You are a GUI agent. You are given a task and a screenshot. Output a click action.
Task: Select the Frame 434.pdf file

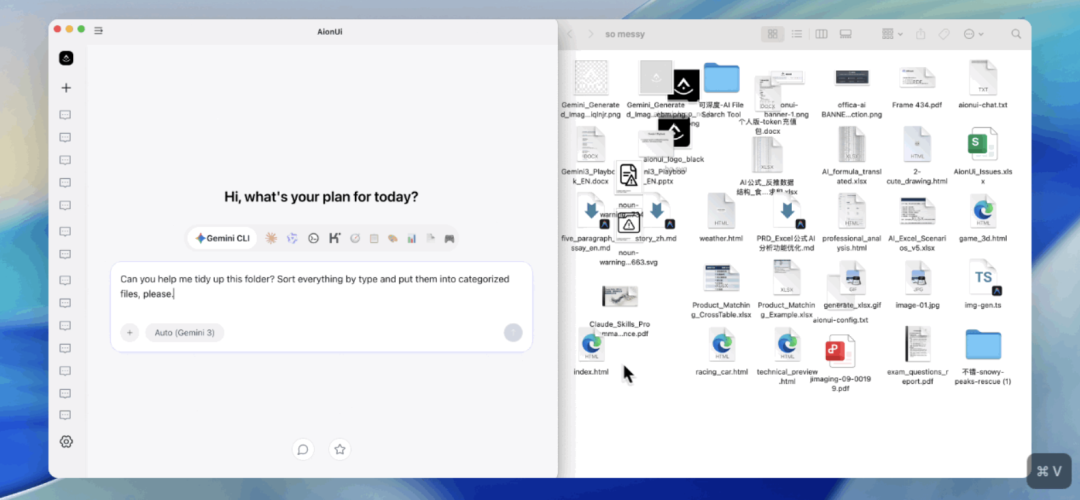(917, 78)
